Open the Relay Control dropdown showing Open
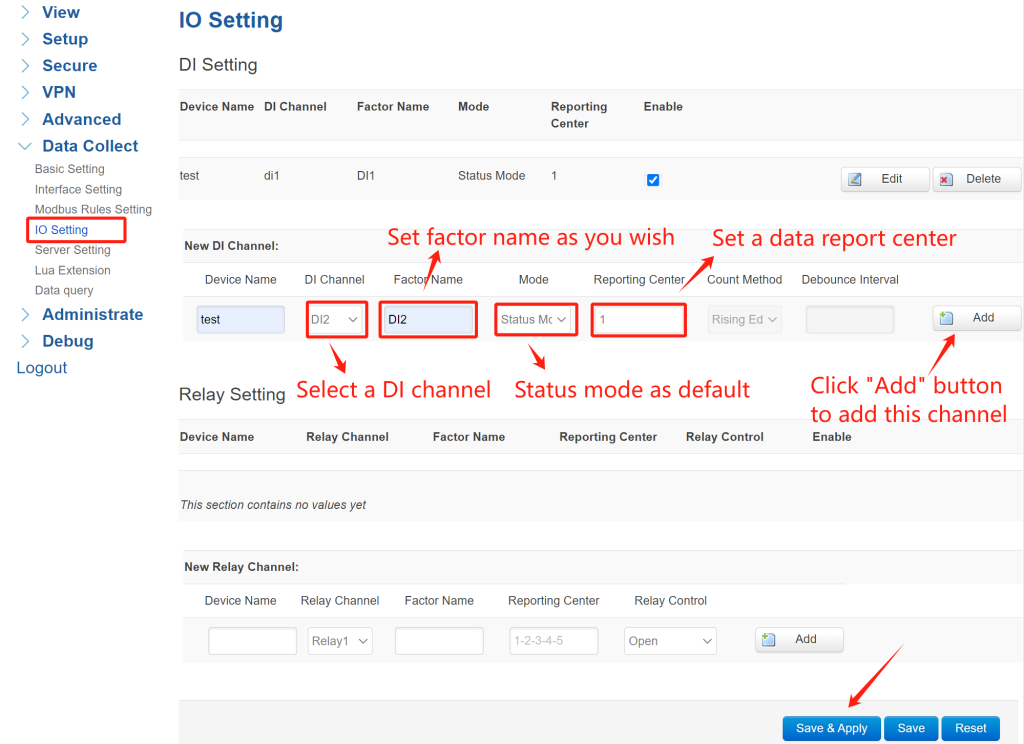The width and height of the screenshot is (1024, 744). 670,639
